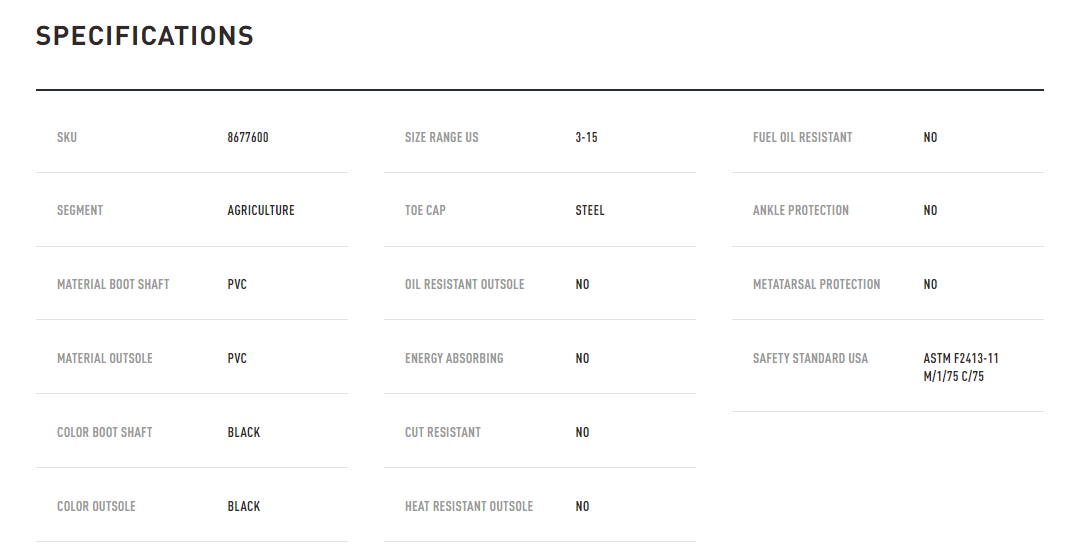Click the MATERIAL BOOT SHAFT label

coord(113,284)
